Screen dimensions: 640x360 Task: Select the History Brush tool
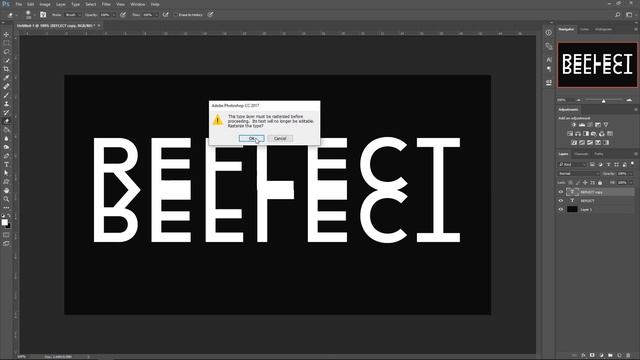(6, 112)
